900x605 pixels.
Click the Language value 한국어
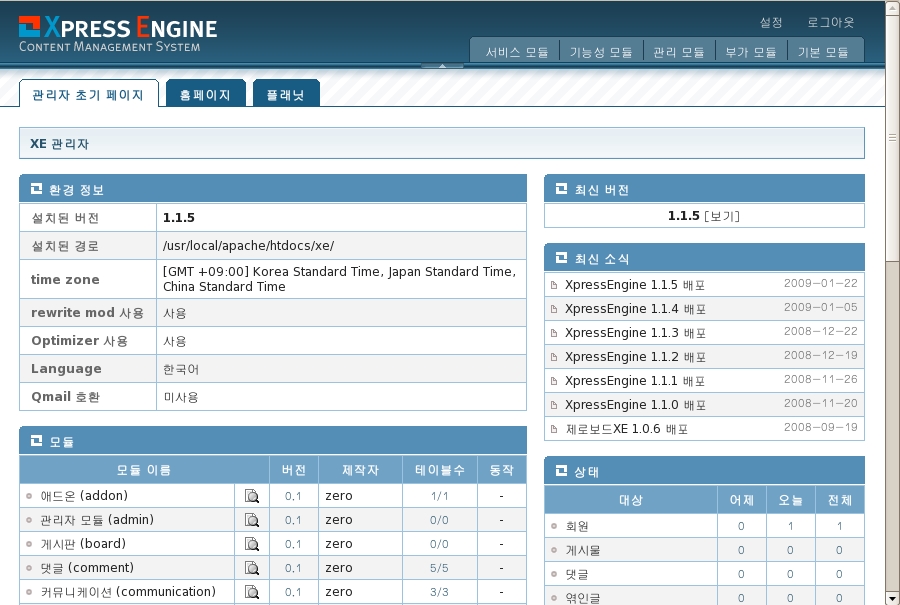click(x=181, y=369)
